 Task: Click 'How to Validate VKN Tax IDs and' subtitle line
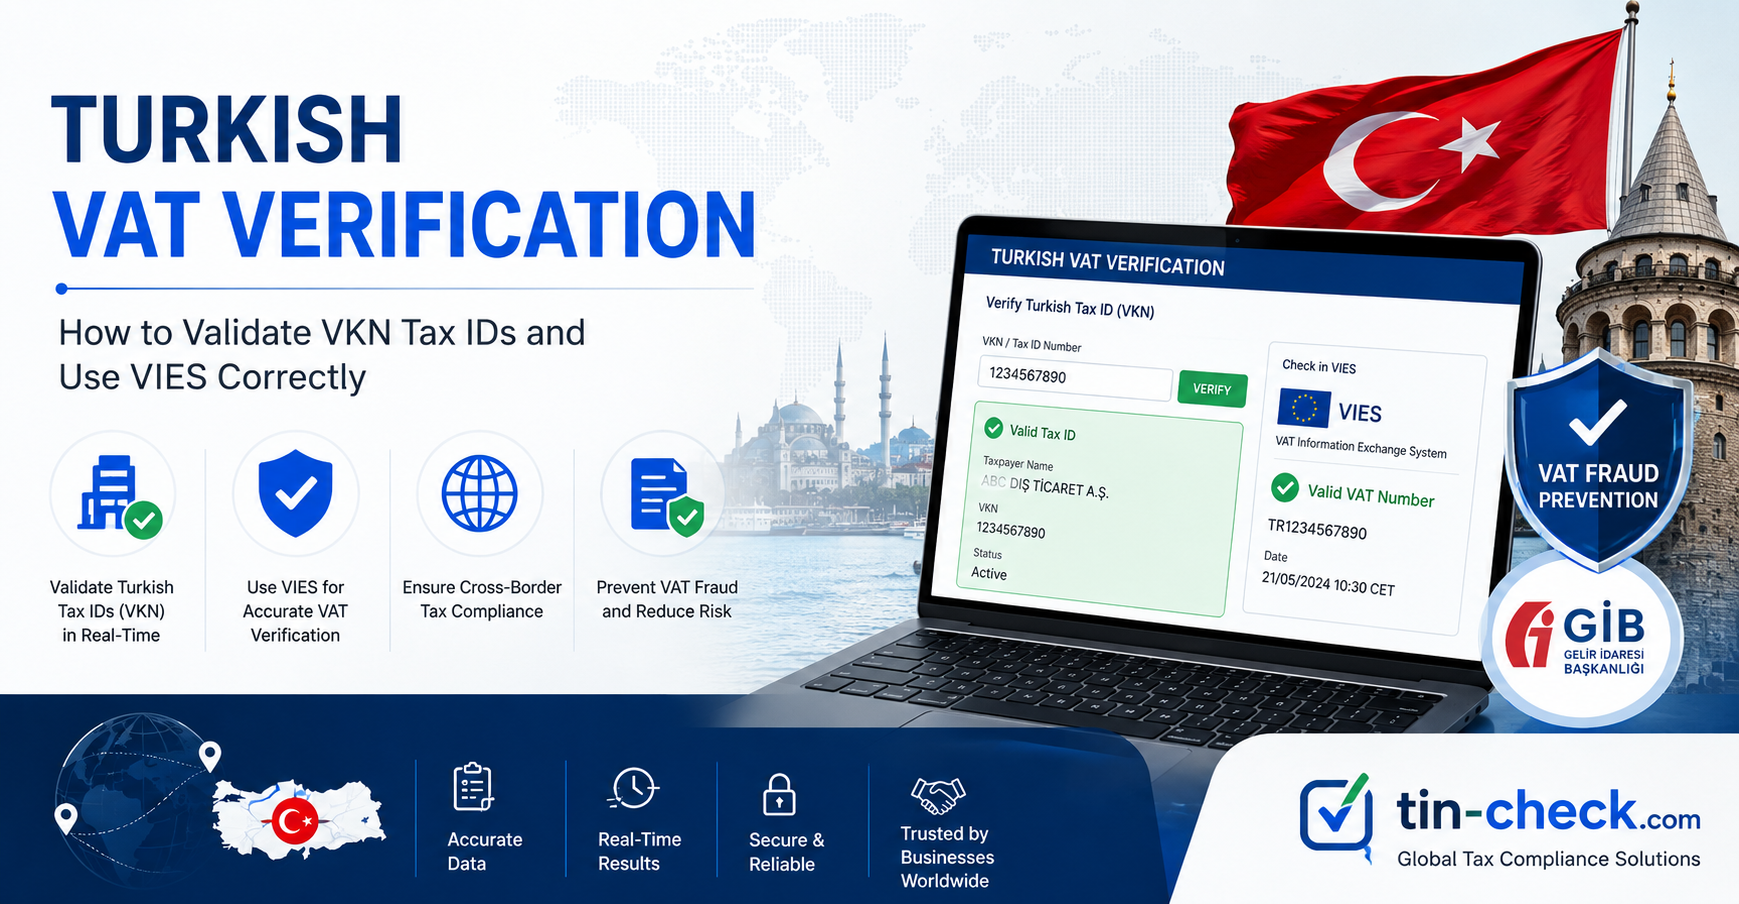(322, 332)
